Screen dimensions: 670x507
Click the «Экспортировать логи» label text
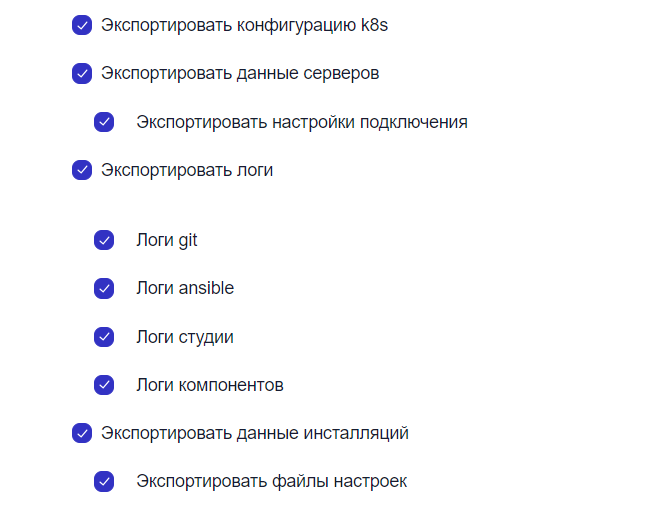pos(186,170)
